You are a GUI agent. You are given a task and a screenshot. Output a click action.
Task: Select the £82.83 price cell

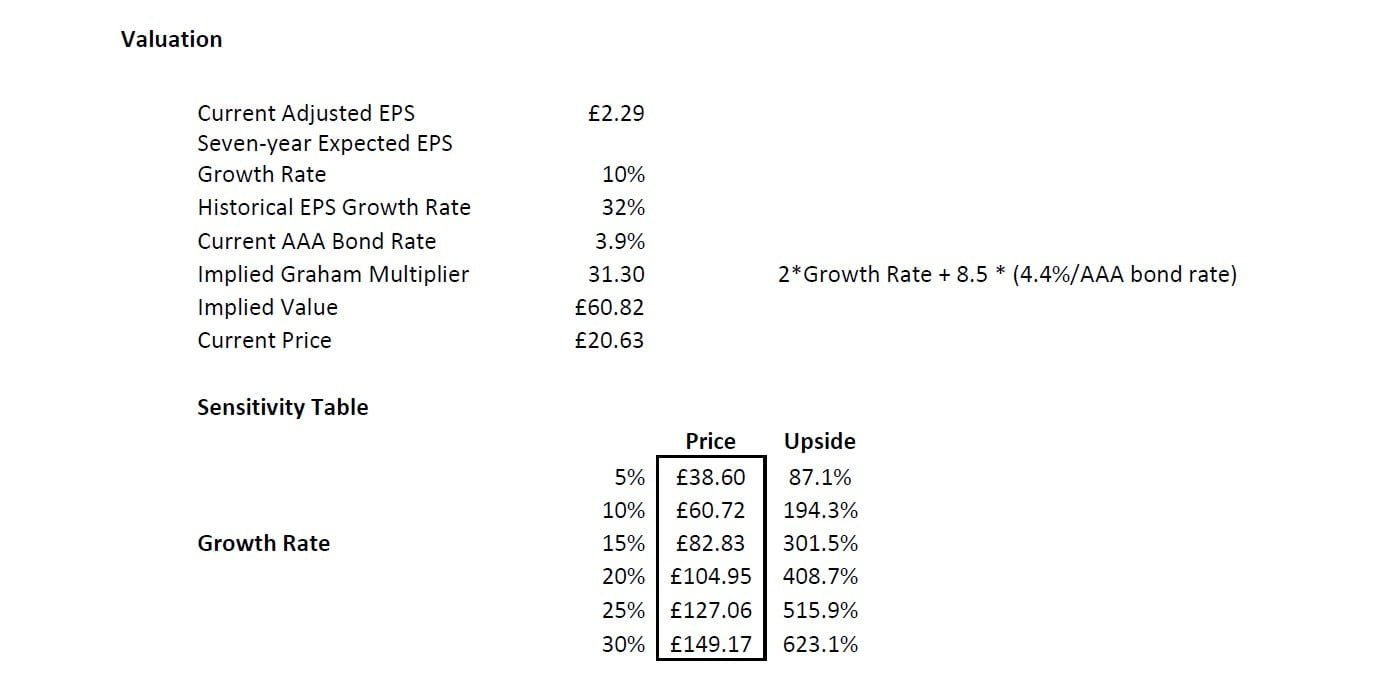tap(710, 543)
